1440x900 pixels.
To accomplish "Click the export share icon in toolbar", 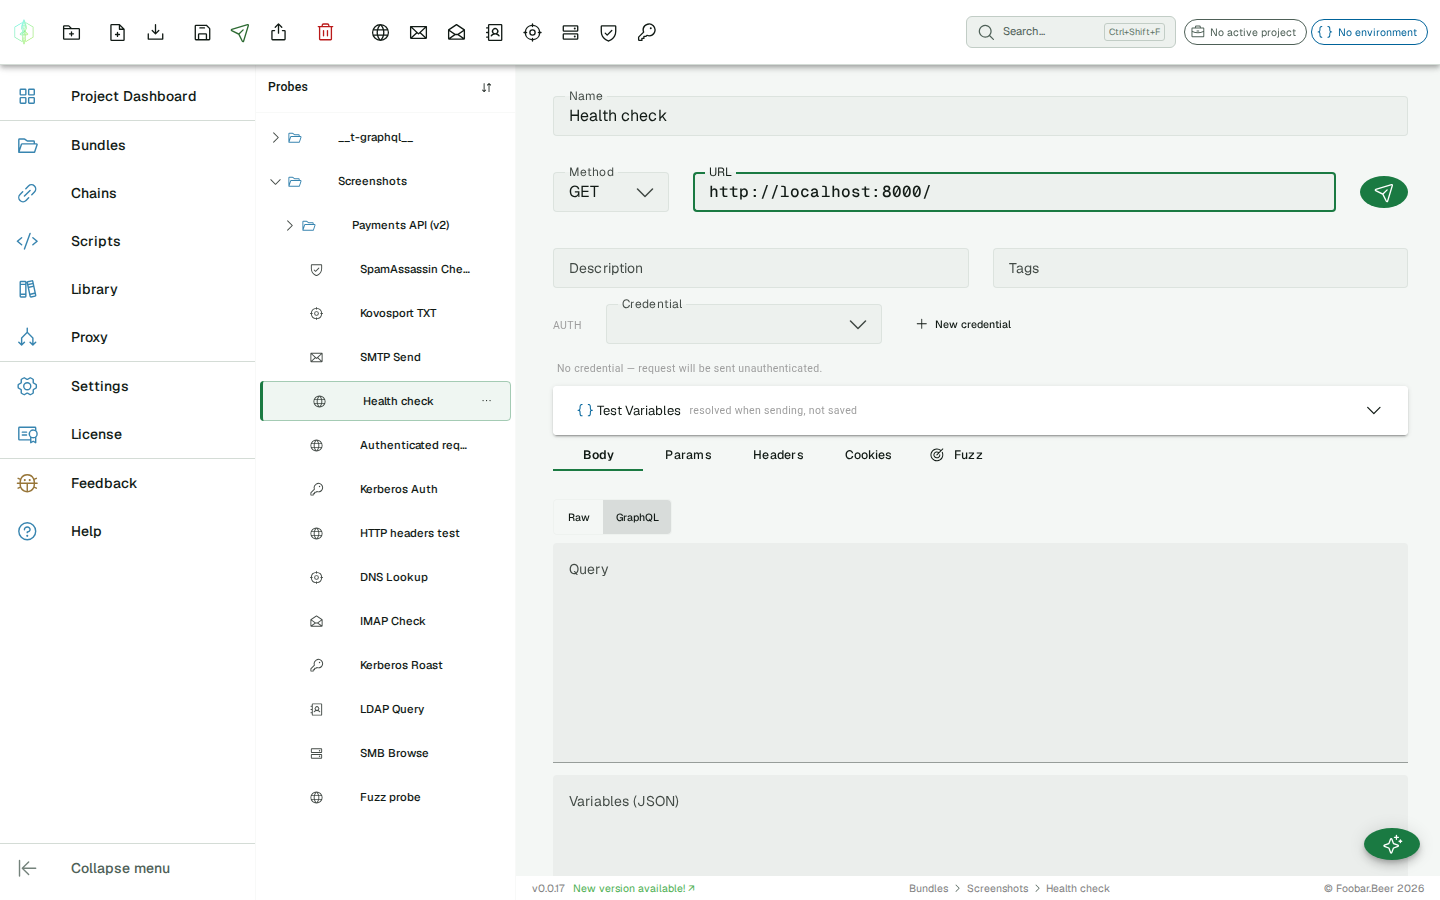I will point(279,32).
